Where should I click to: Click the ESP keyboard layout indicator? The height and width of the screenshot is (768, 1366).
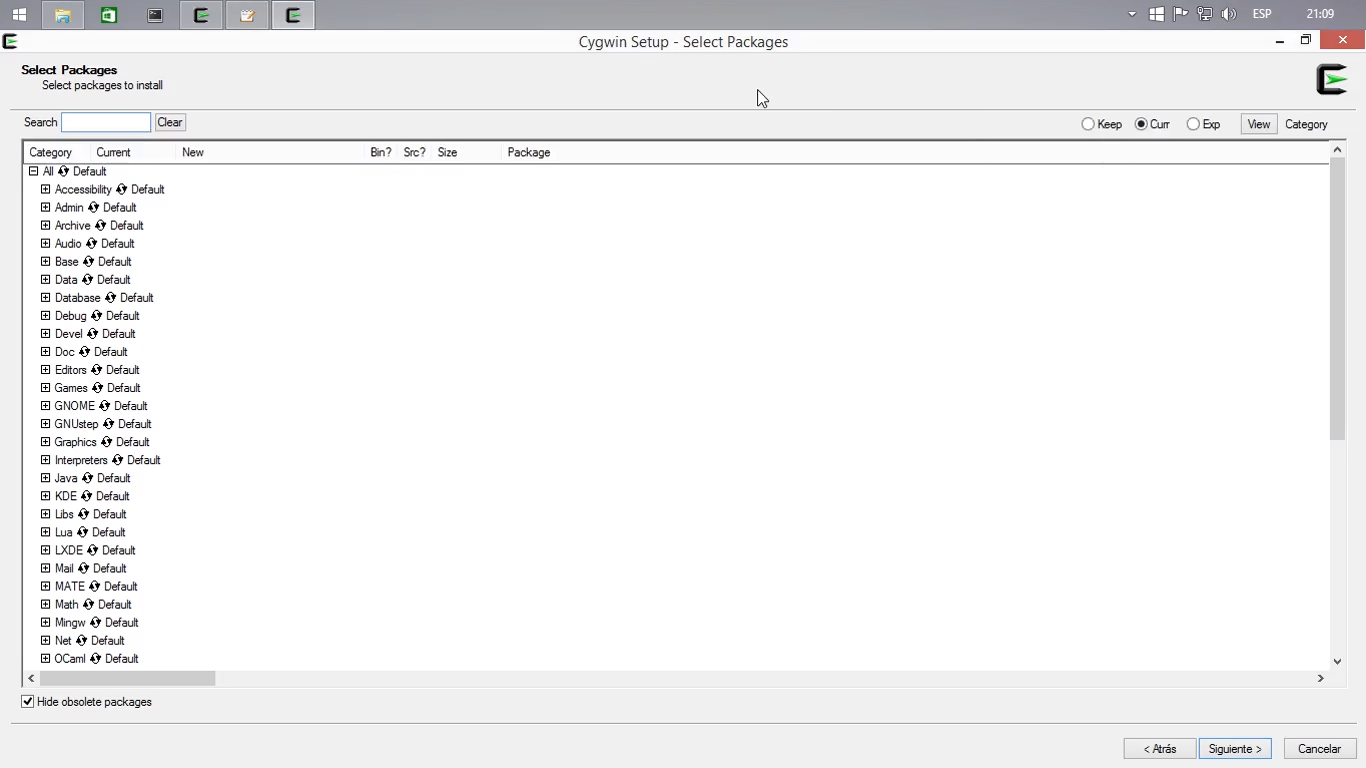pos(1261,14)
